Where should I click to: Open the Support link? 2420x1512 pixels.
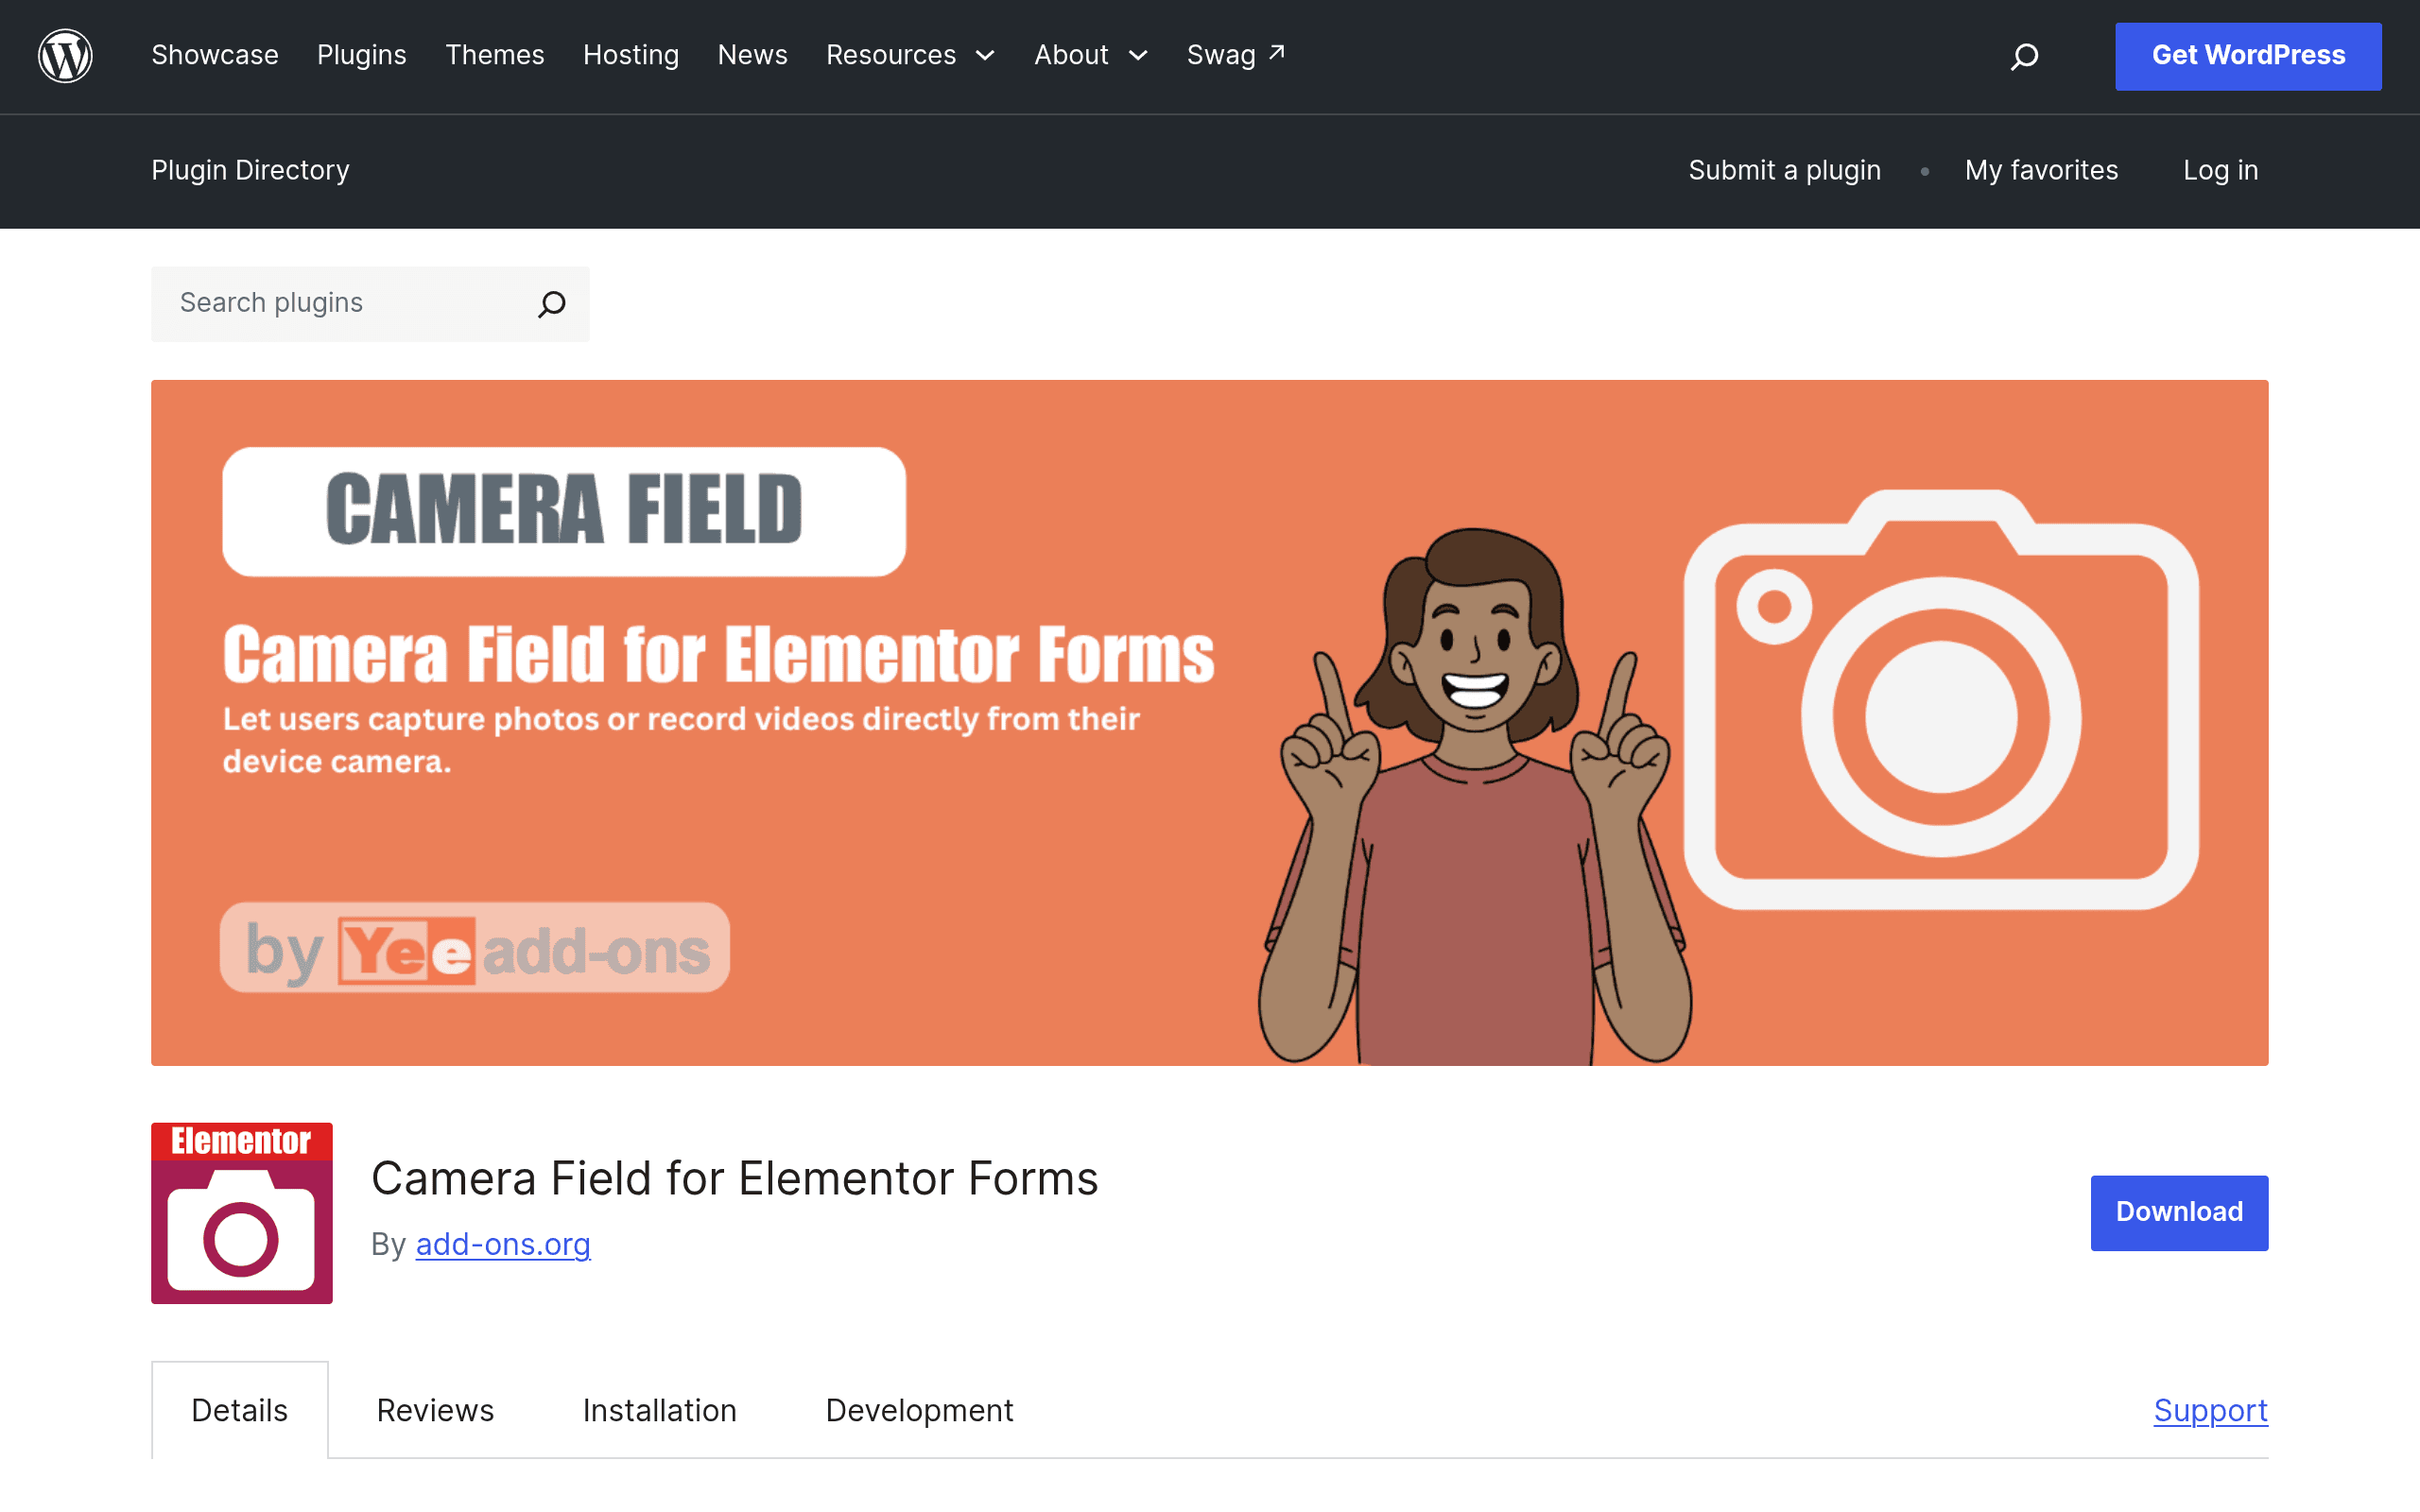click(x=2211, y=1410)
